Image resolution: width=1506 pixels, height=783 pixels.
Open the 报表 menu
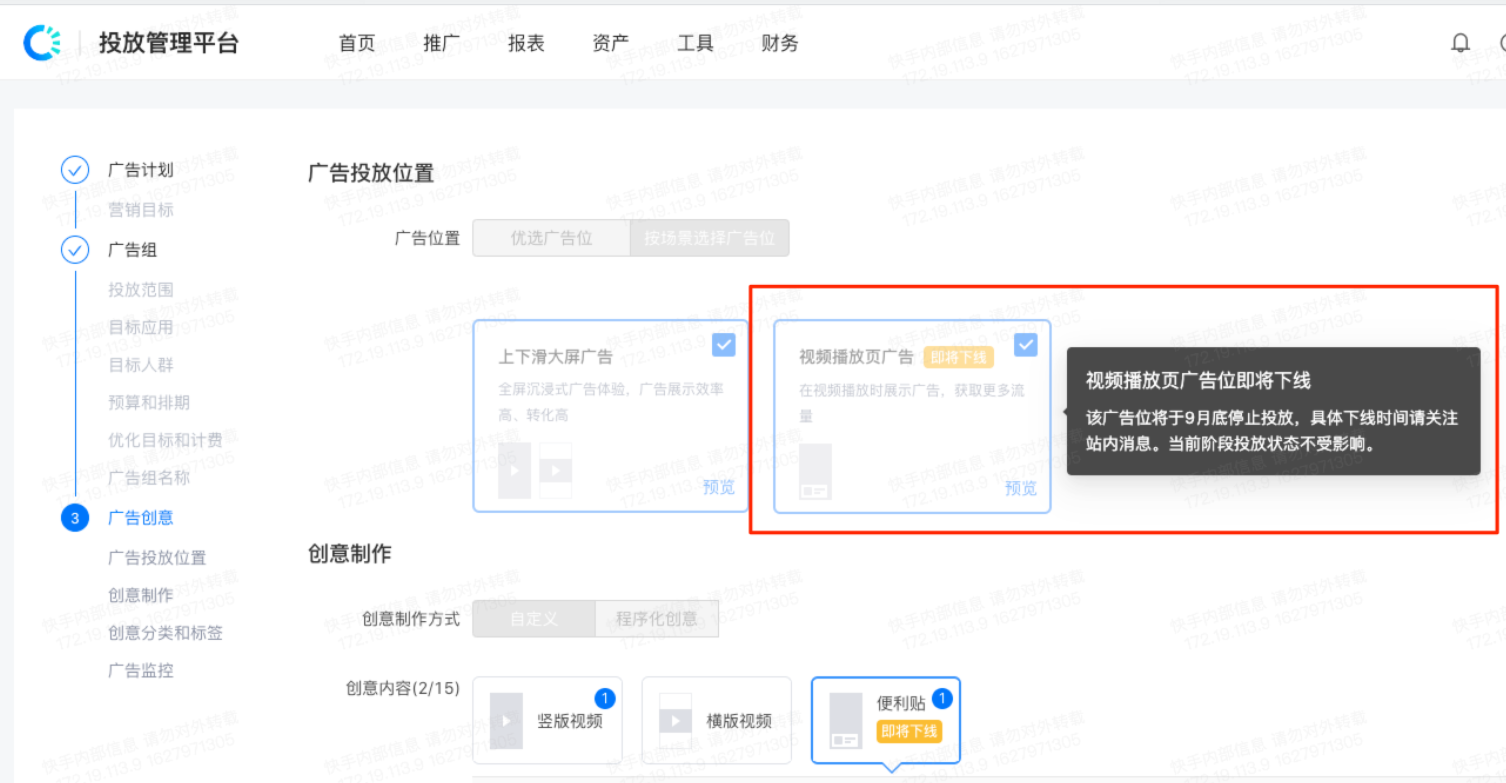(x=525, y=42)
